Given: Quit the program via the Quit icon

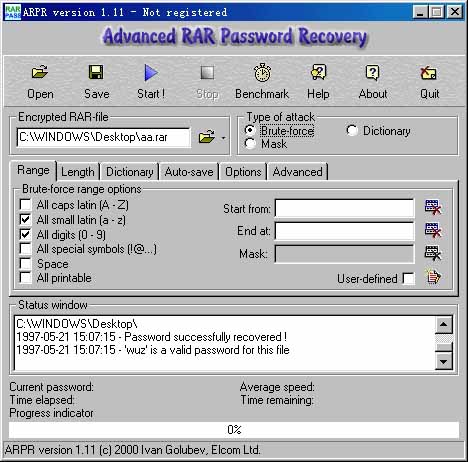Looking at the screenshot, I should [x=428, y=72].
